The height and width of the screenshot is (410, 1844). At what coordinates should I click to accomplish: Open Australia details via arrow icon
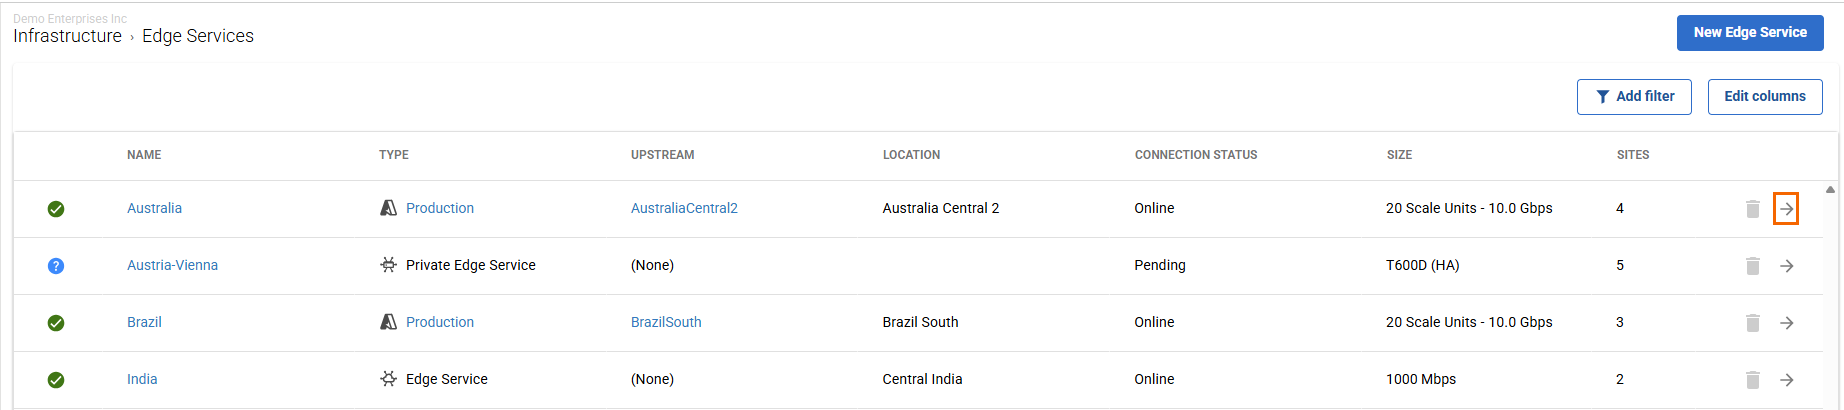pos(1786,209)
